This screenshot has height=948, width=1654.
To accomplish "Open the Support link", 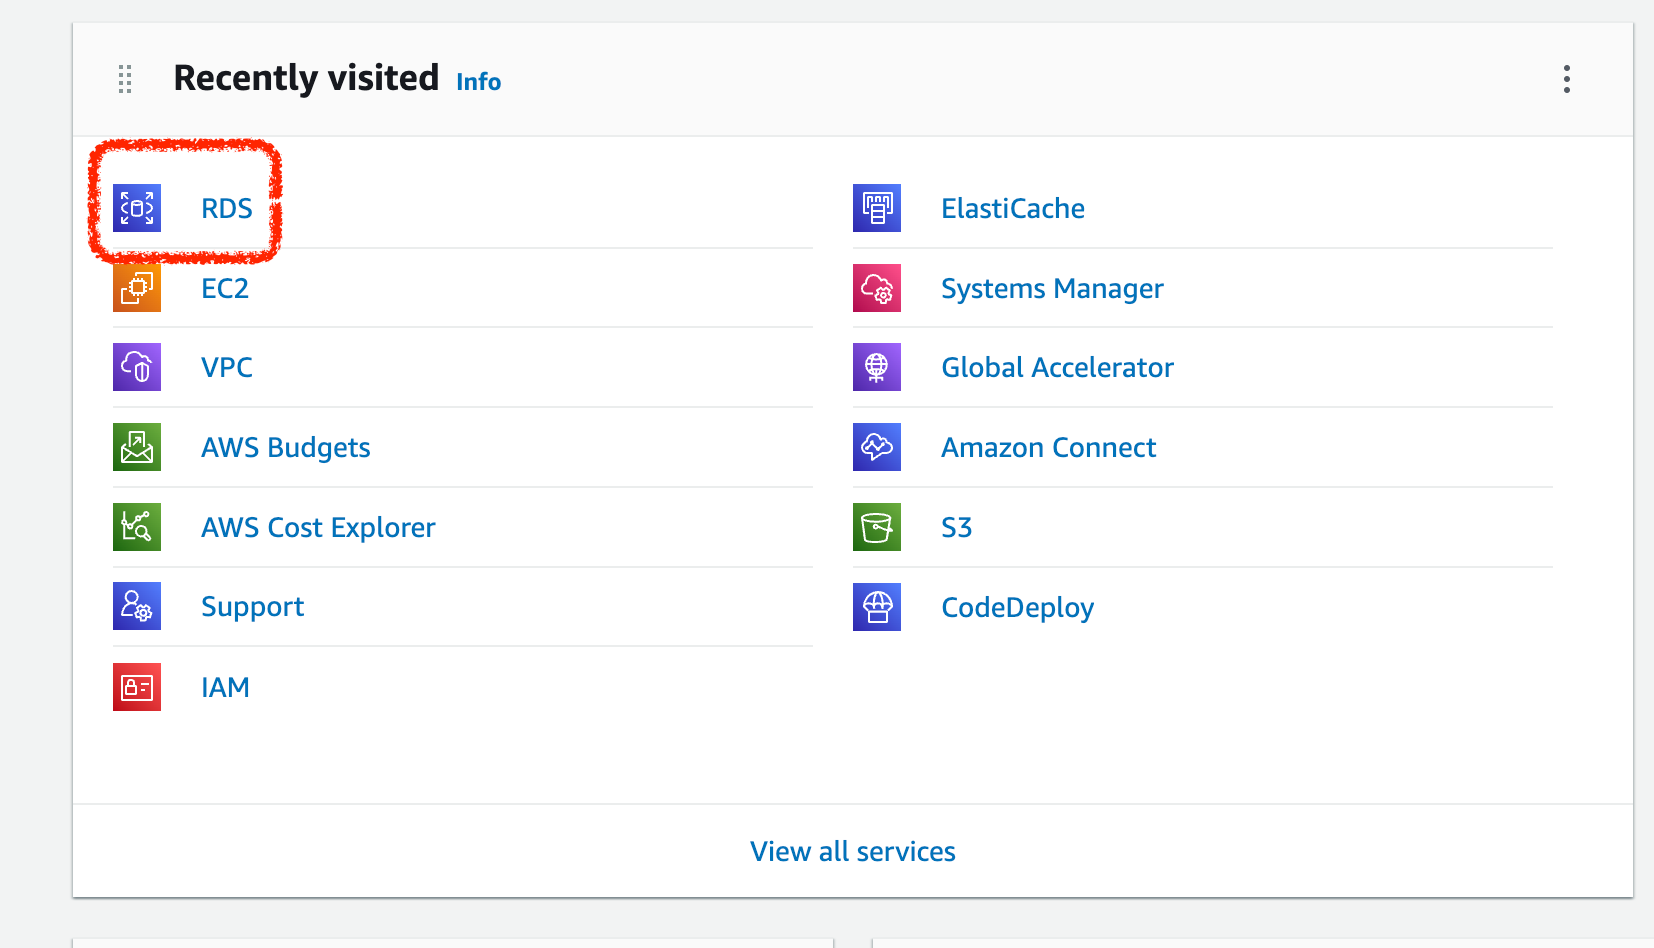I will 253,607.
